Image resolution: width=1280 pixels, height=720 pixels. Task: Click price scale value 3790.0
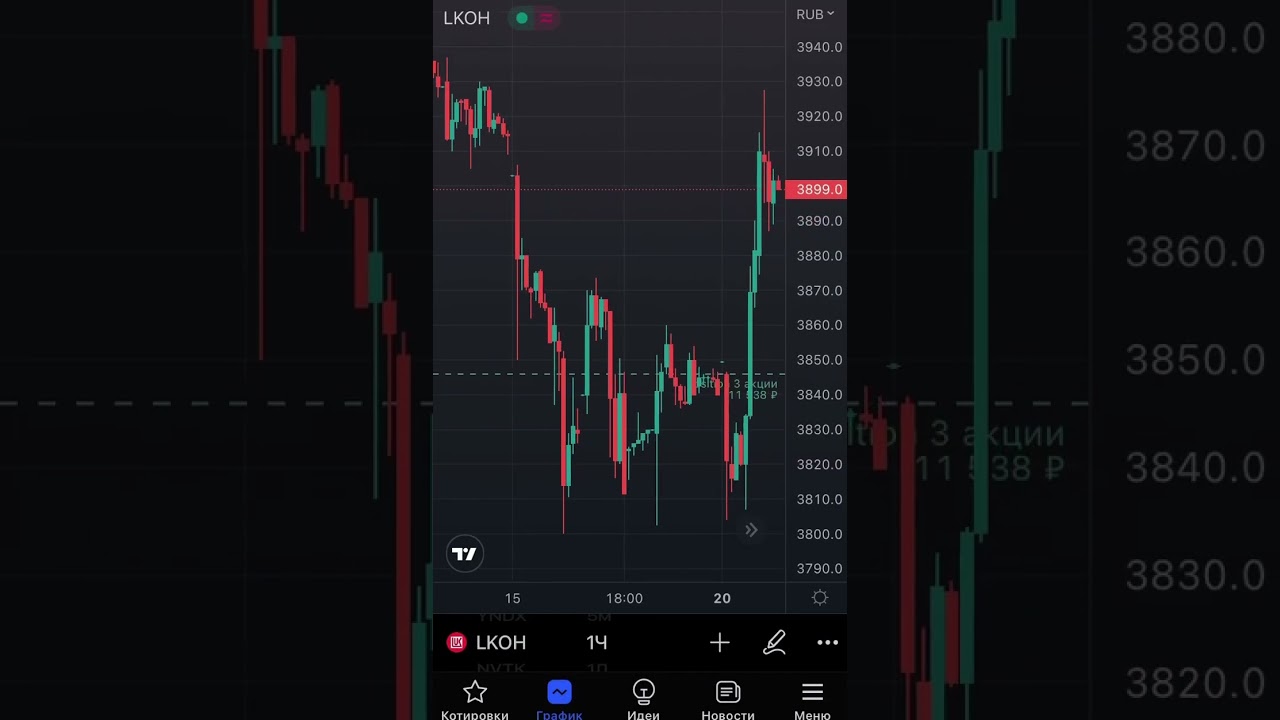(x=819, y=569)
